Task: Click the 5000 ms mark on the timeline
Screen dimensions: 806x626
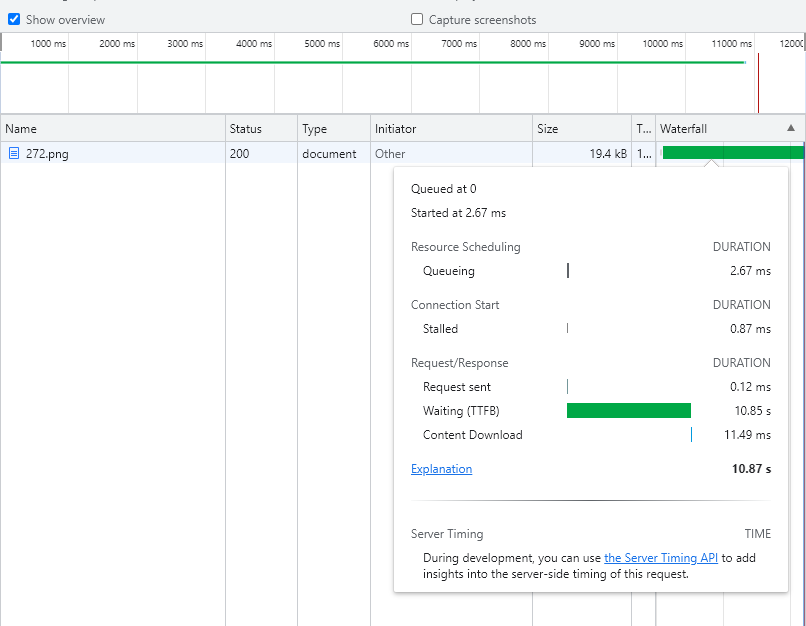Action: coord(322,44)
